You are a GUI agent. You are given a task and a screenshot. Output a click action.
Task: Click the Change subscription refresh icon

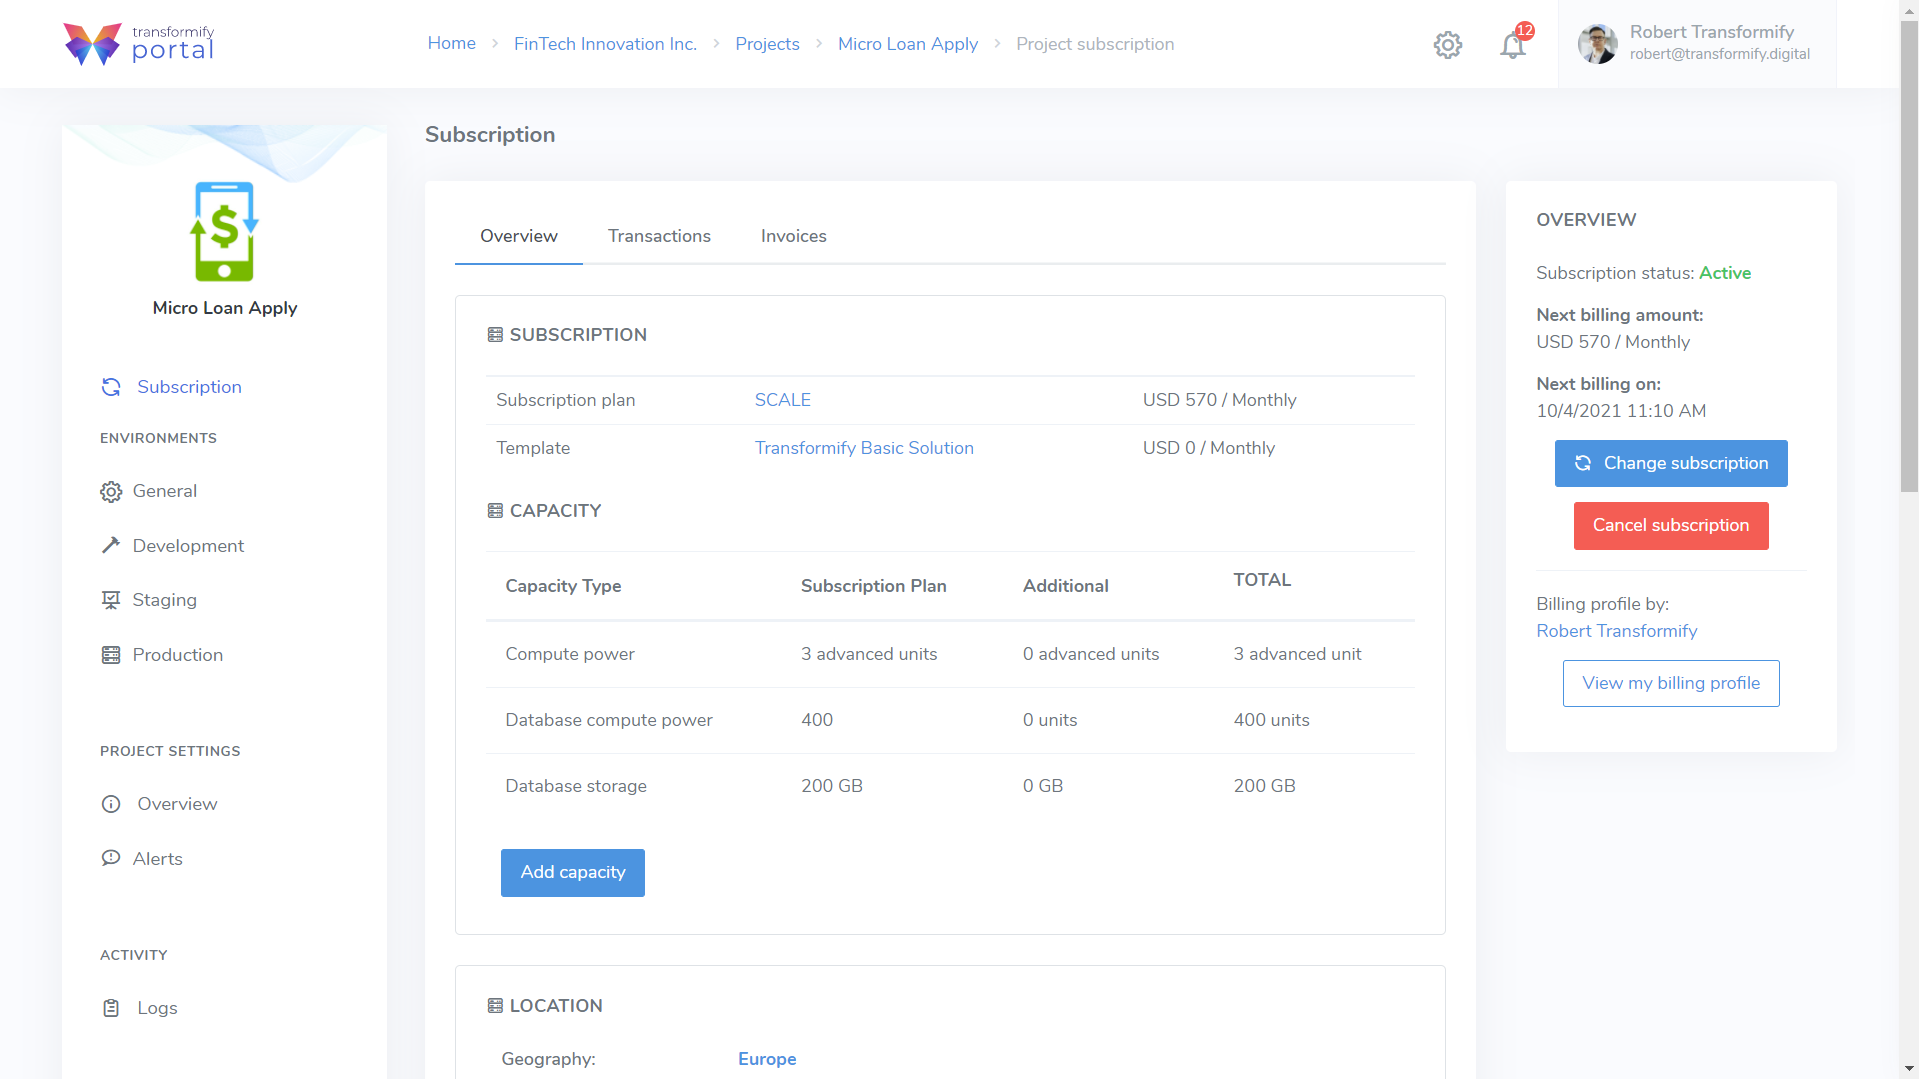(1582, 463)
